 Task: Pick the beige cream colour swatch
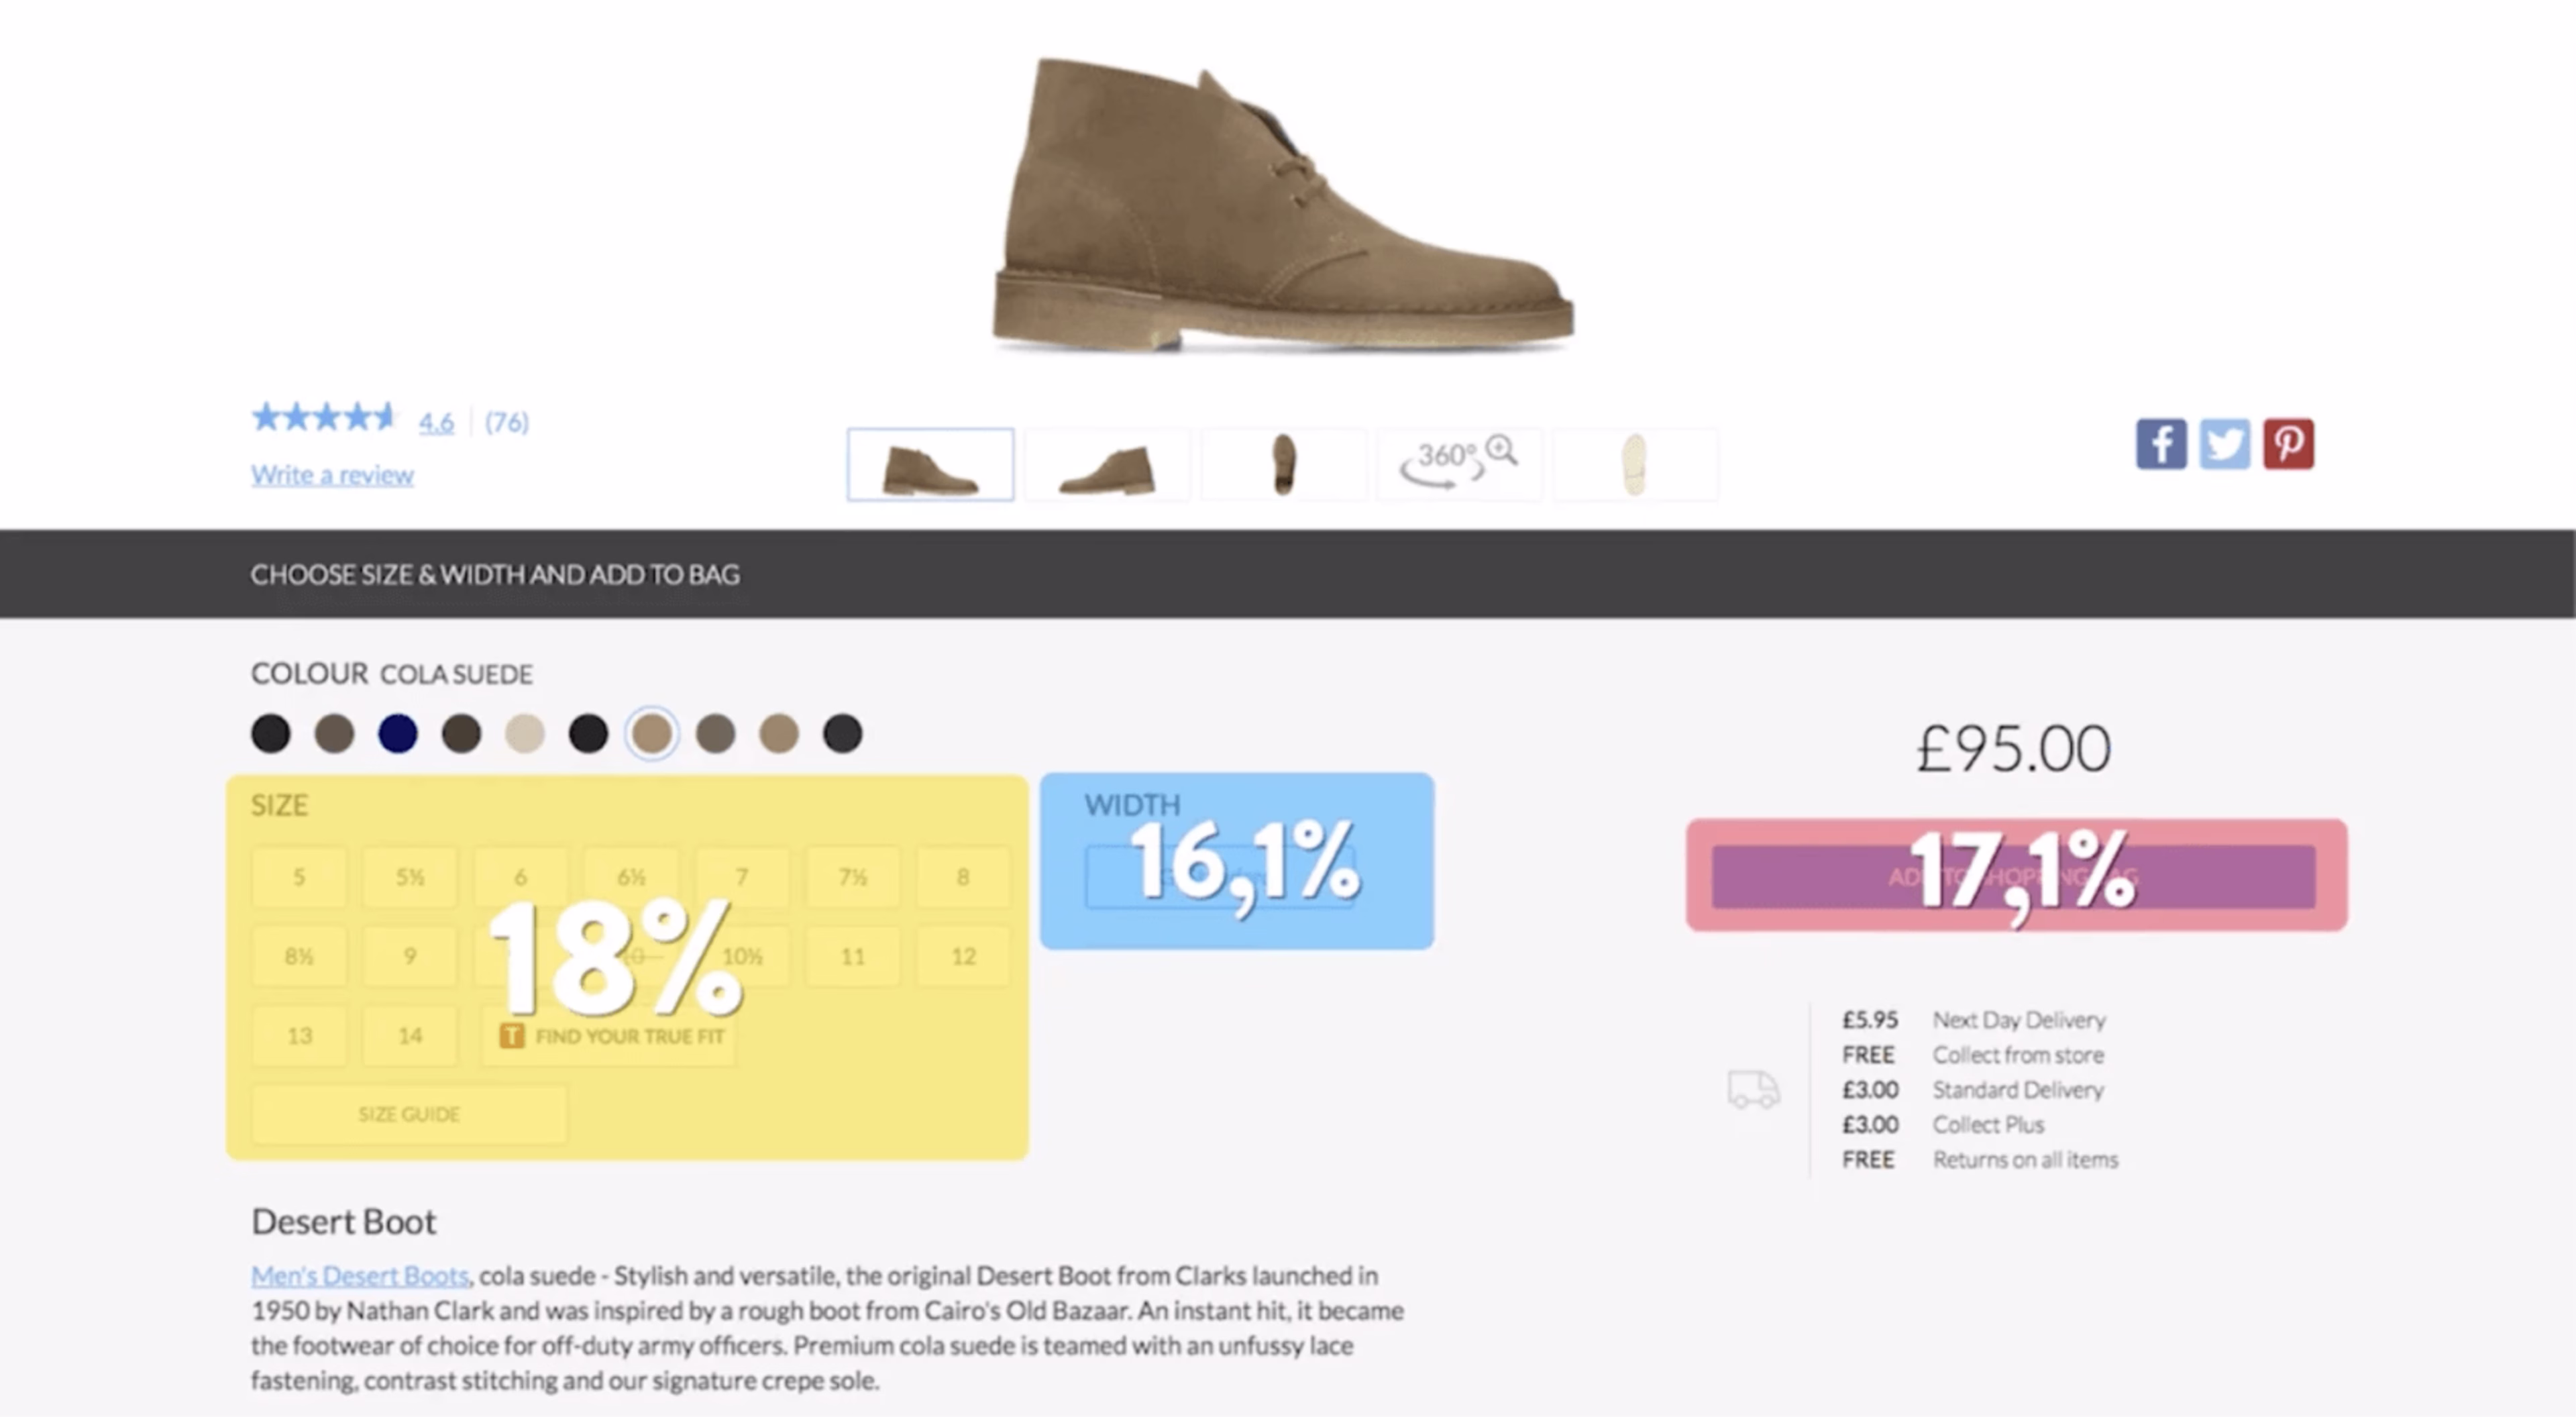point(525,733)
